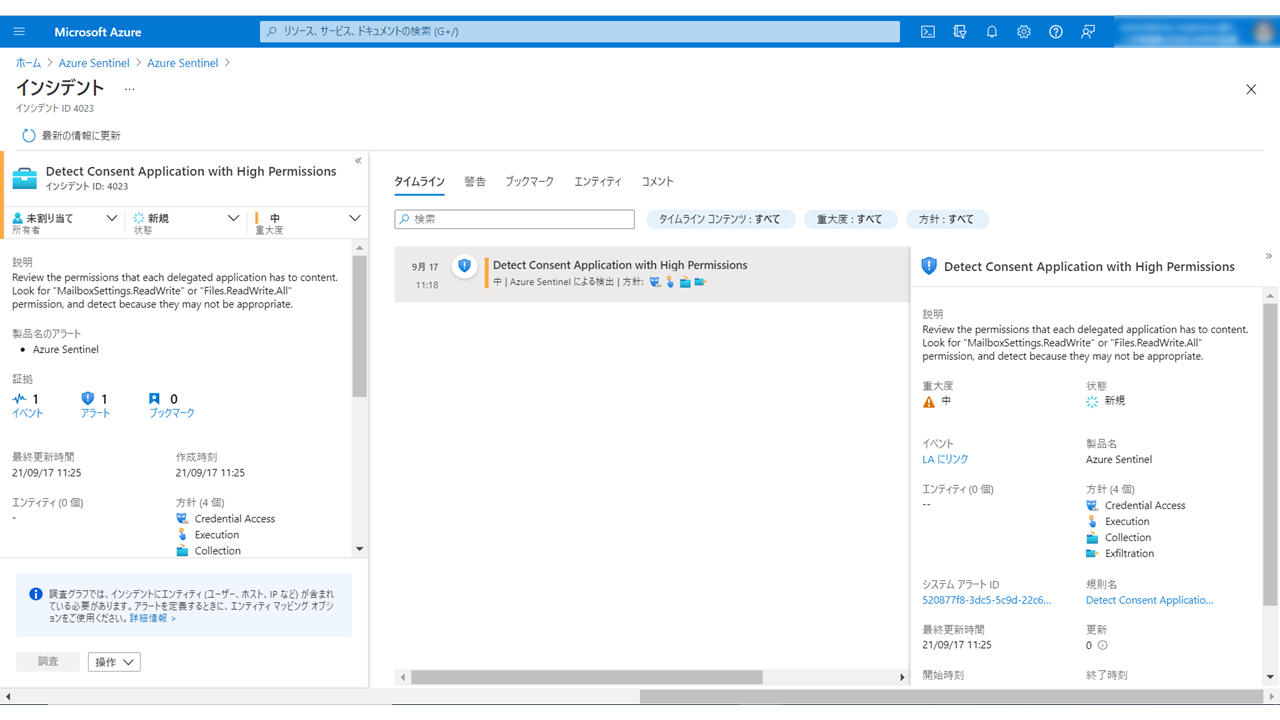Open the feedback icon in top bar

click(x=1088, y=32)
